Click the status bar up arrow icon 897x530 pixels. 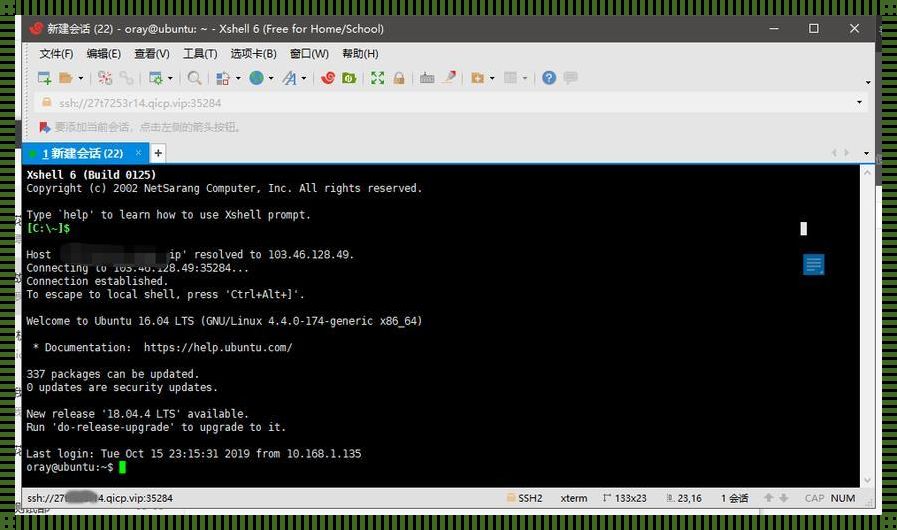769,498
